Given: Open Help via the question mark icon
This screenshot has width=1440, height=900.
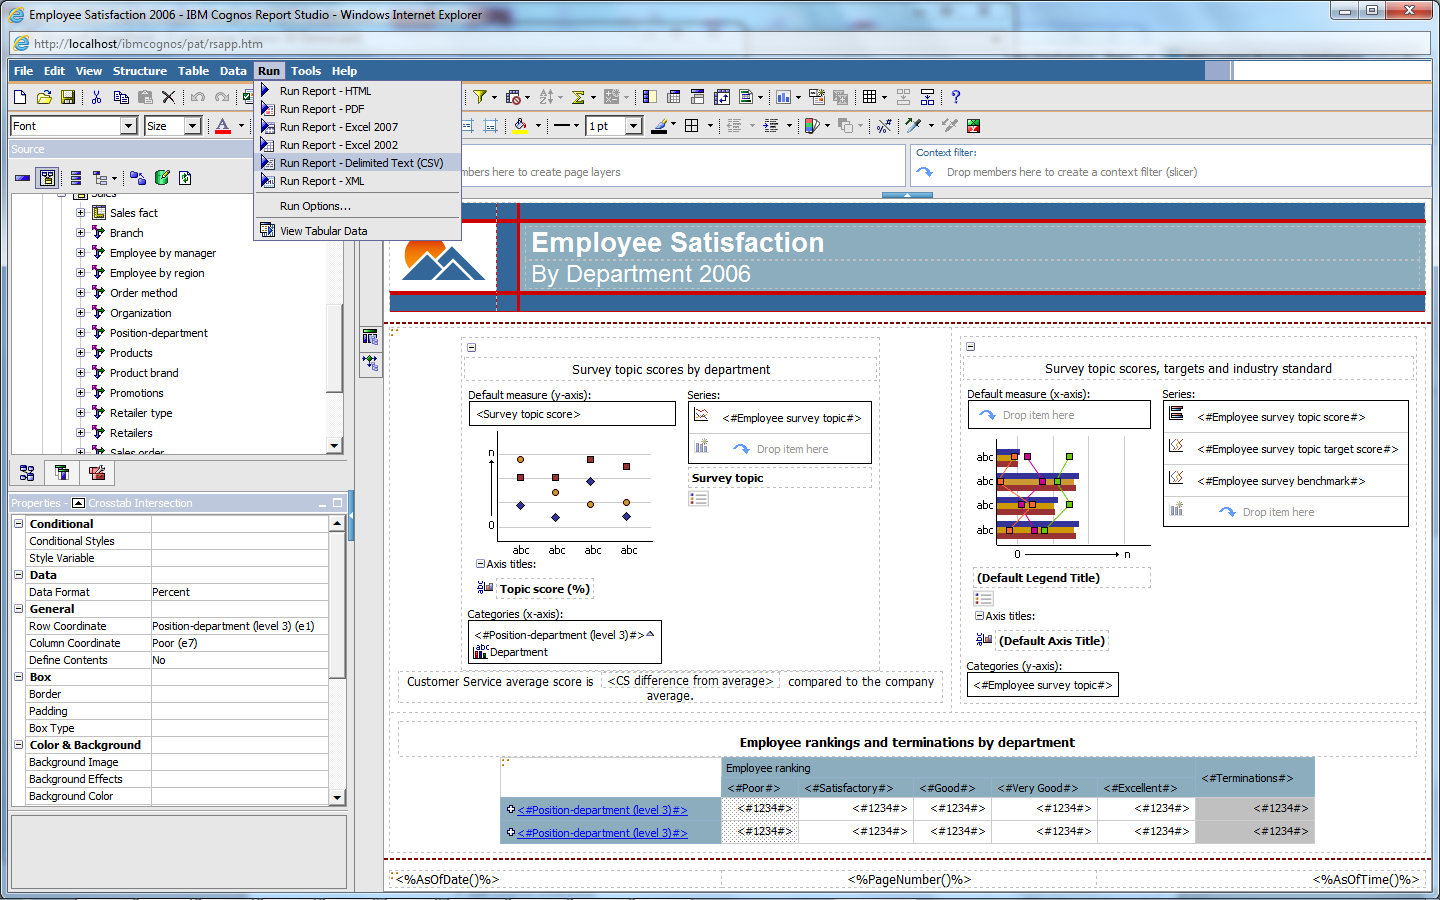Looking at the screenshot, I should click(x=955, y=97).
